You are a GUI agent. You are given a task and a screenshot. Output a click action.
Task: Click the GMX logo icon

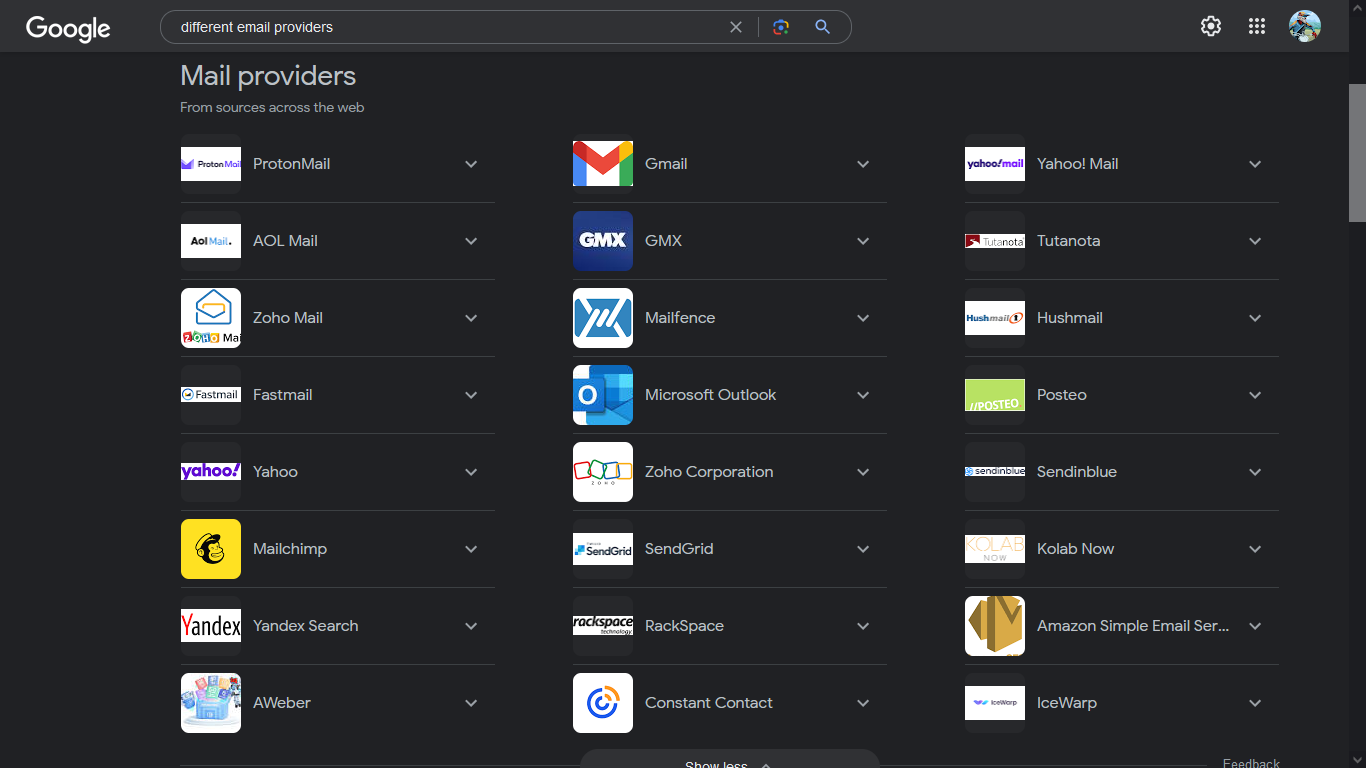[603, 241]
